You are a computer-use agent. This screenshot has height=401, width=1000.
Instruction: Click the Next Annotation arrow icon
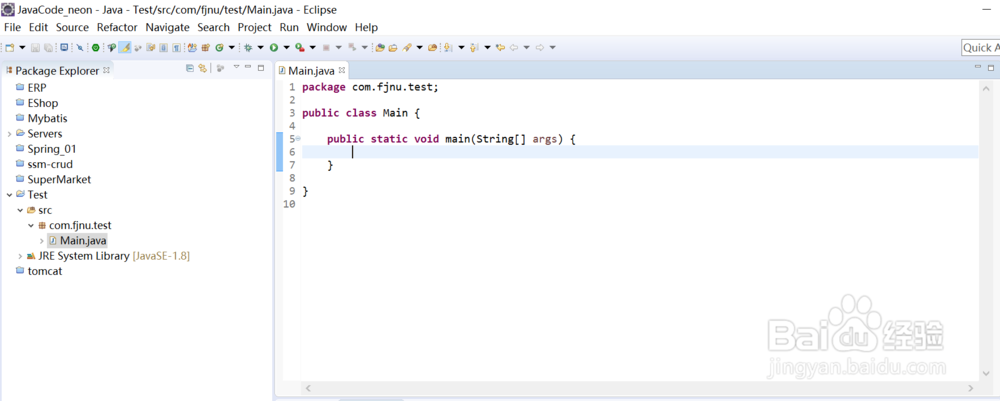447,47
